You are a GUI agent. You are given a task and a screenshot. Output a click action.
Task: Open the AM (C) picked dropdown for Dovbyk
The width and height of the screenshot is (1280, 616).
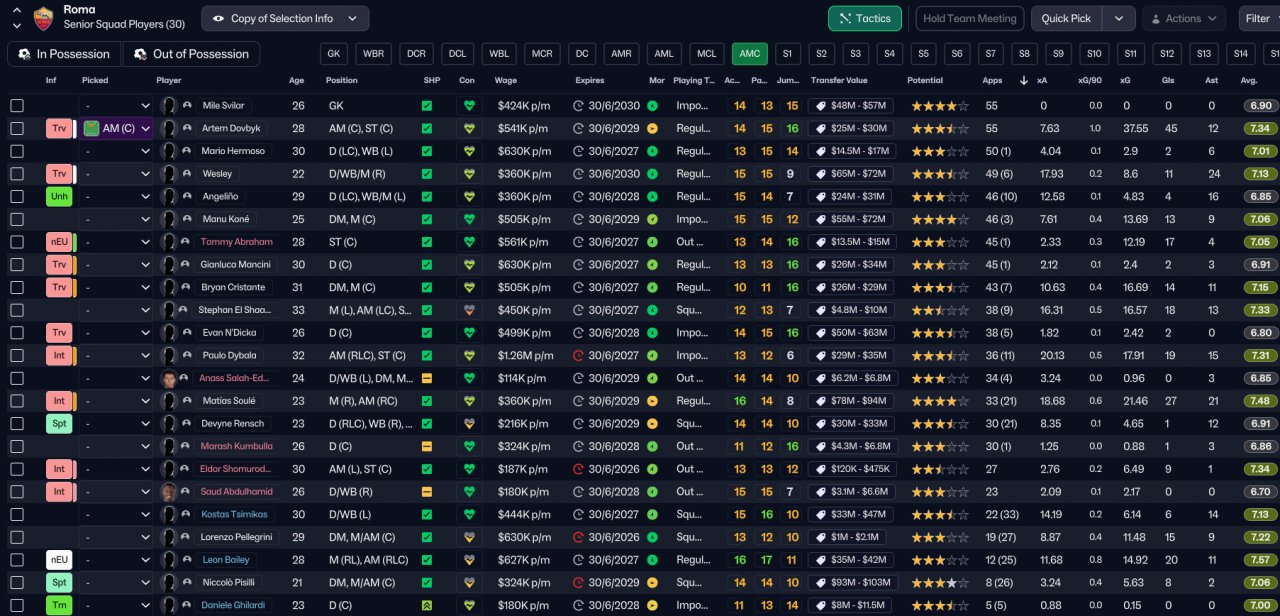pyautogui.click(x=117, y=128)
